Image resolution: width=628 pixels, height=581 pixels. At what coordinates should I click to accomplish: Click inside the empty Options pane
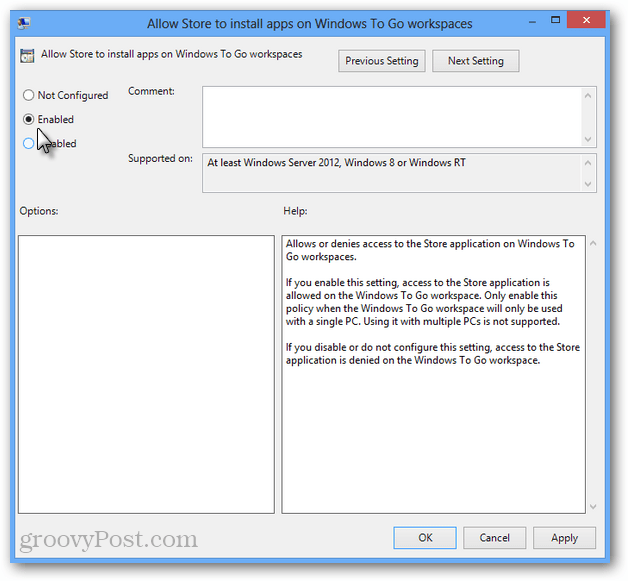tap(146, 374)
